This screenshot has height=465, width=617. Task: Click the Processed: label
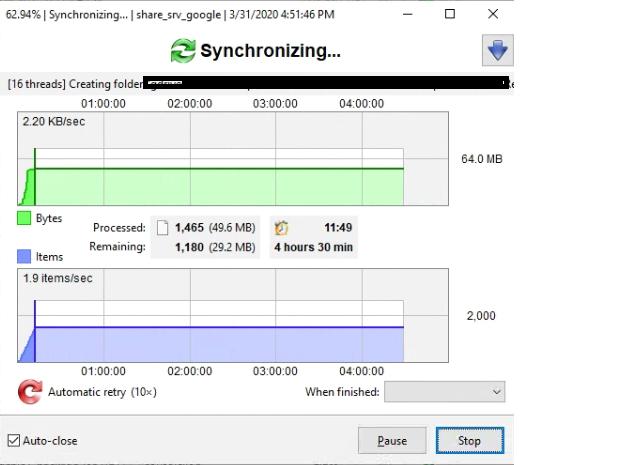(x=119, y=227)
